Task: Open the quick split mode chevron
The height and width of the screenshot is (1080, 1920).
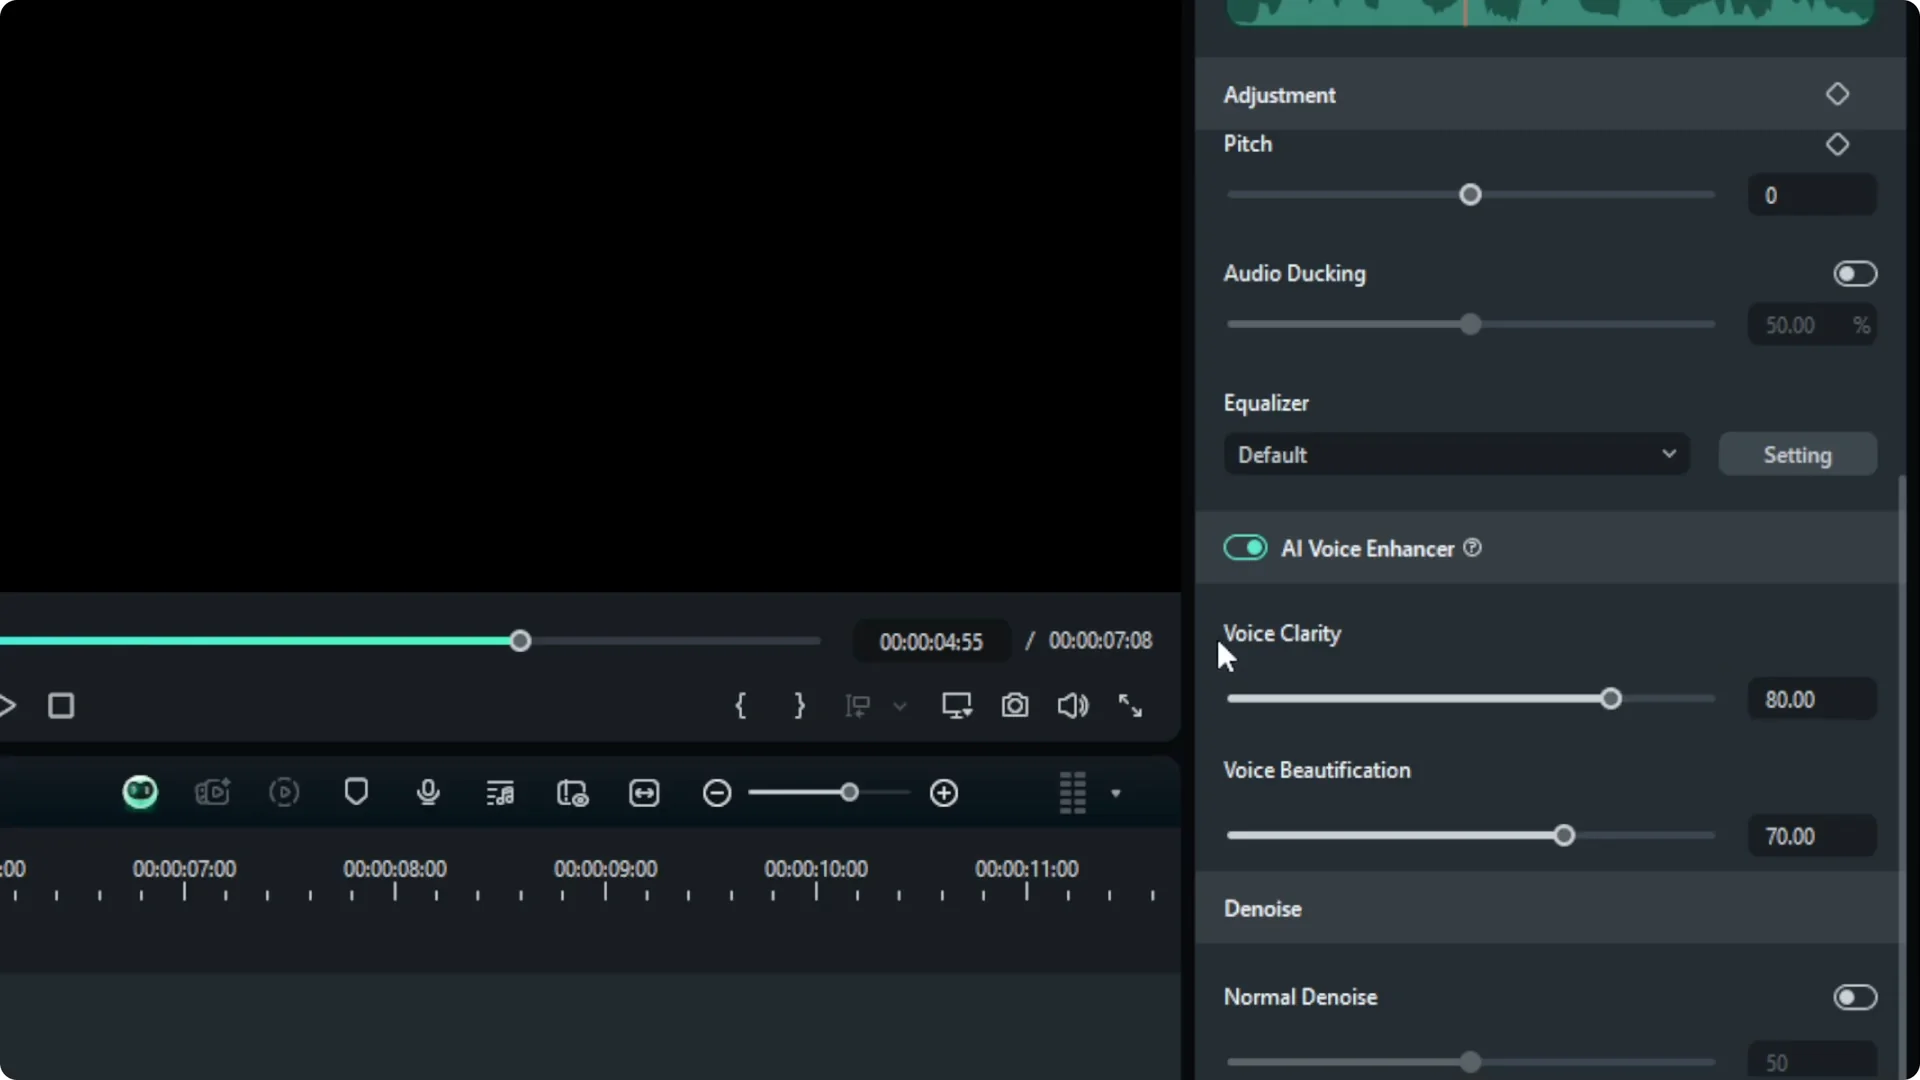Action: [x=899, y=707]
